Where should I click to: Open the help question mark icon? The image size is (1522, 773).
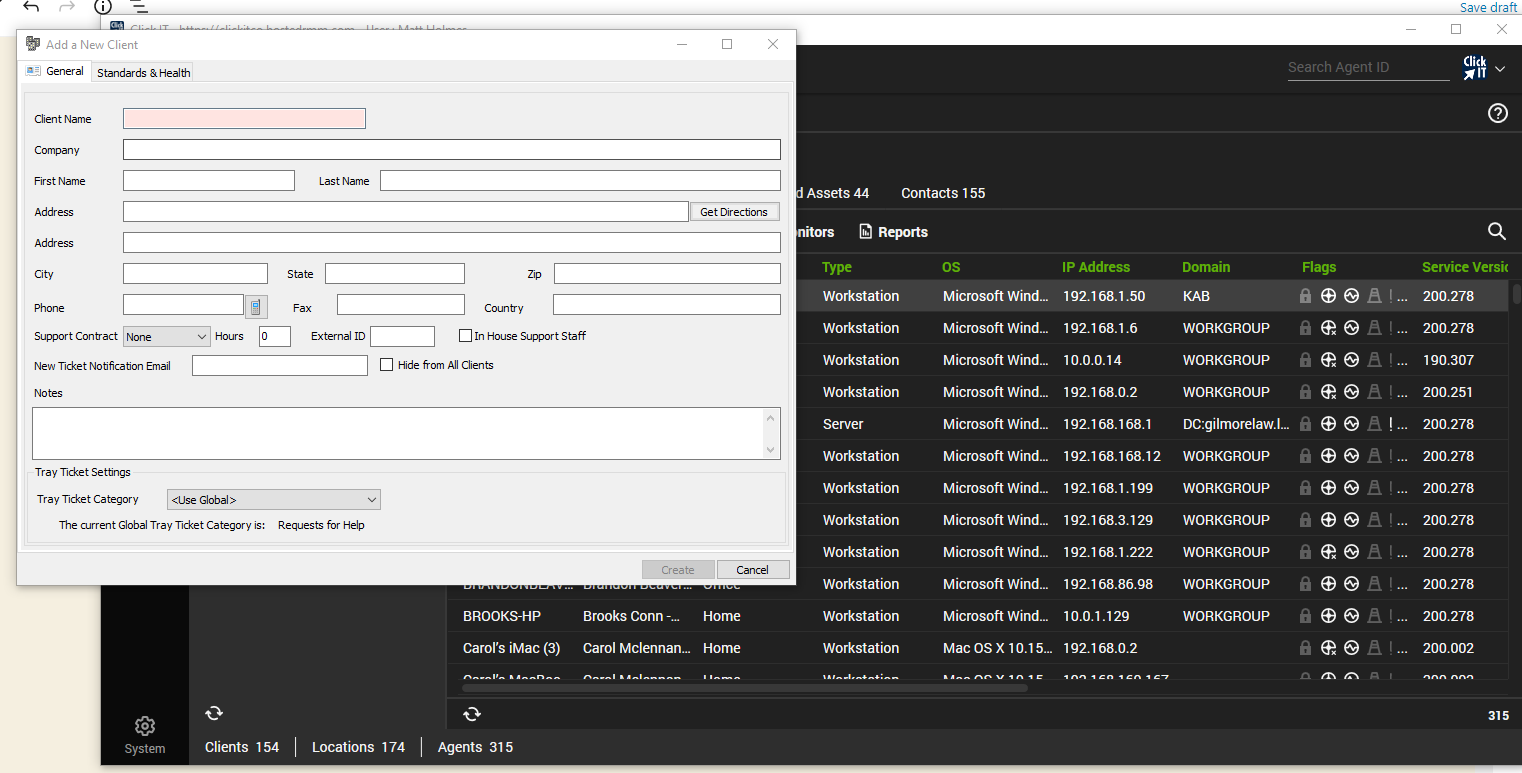pos(1498,113)
